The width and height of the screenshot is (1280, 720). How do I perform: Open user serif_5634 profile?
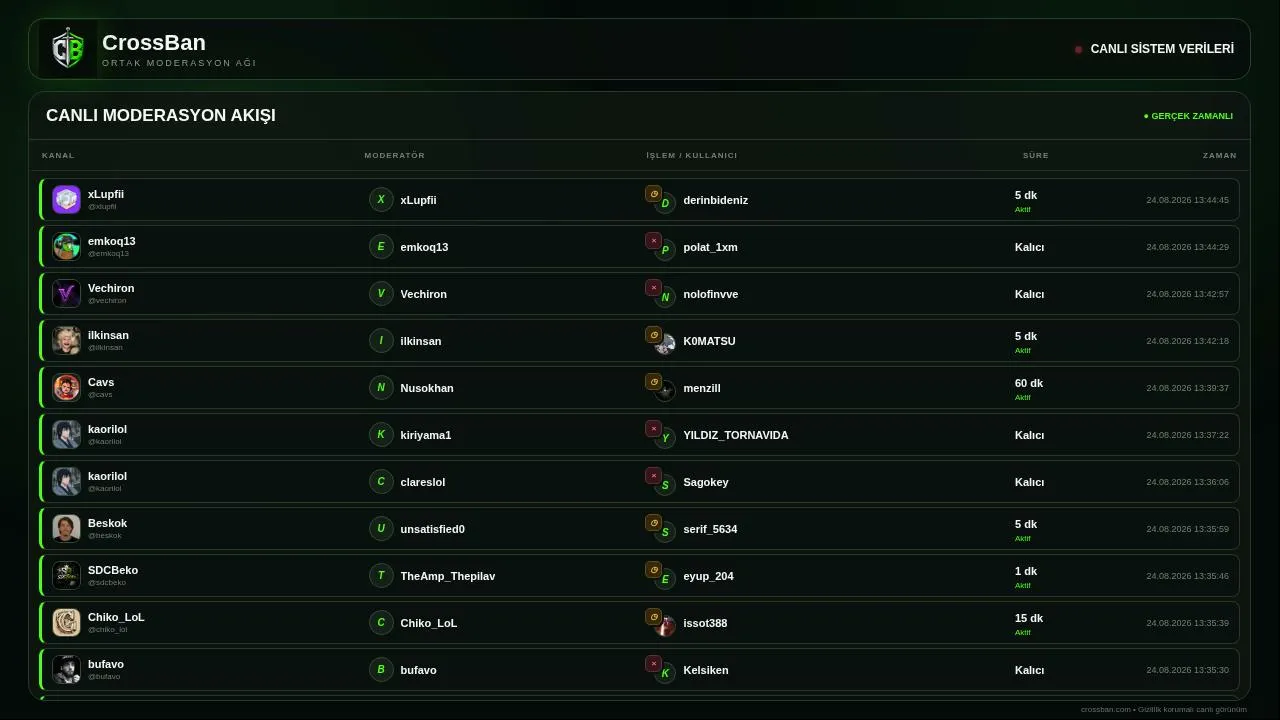point(710,529)
